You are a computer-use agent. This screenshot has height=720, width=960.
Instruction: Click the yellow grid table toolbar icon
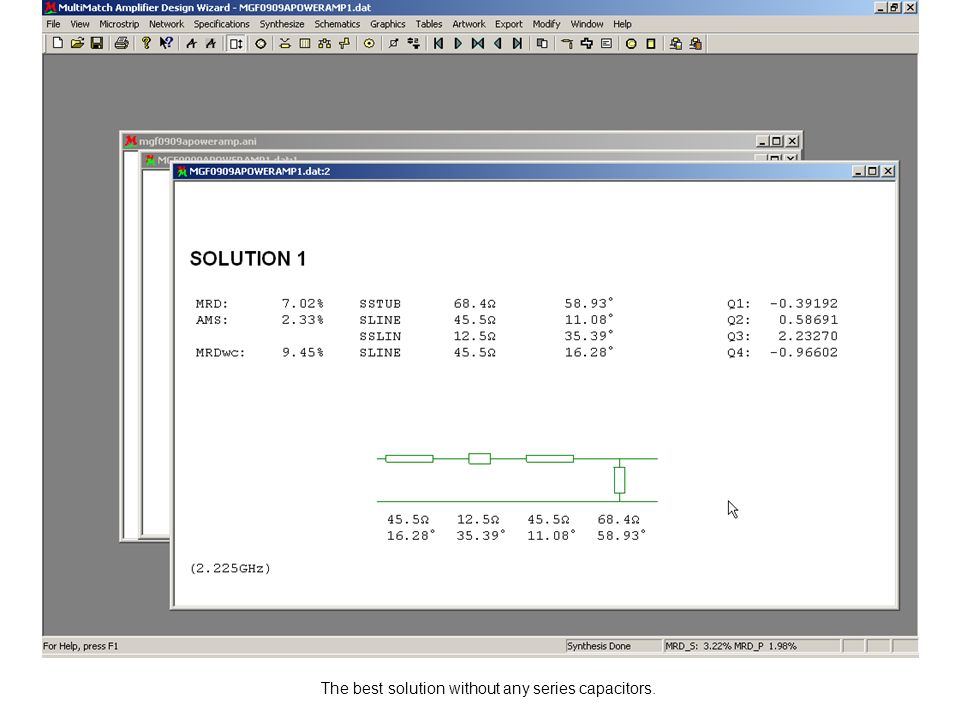(305, 43)
